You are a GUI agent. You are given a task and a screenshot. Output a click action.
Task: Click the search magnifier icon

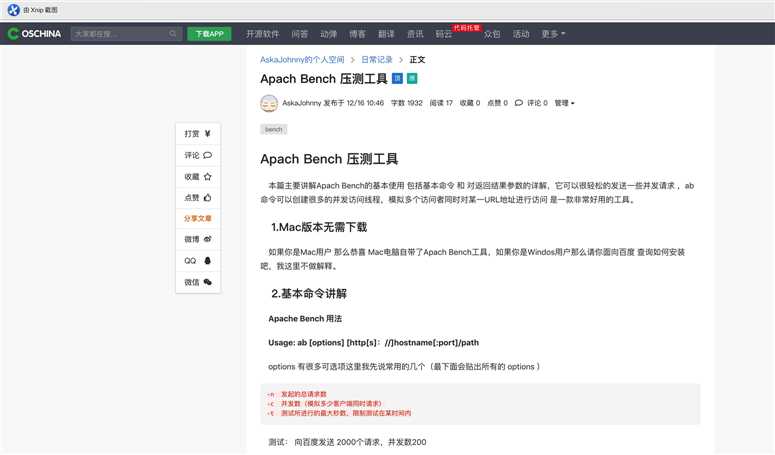pyautogui.click(x=172, y=34)
